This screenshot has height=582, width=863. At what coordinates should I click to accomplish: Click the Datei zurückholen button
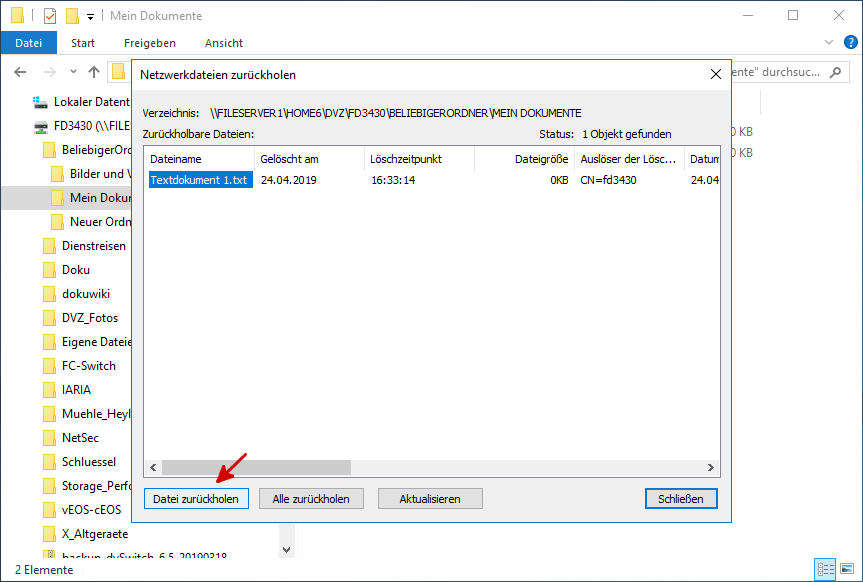[196, 498]
